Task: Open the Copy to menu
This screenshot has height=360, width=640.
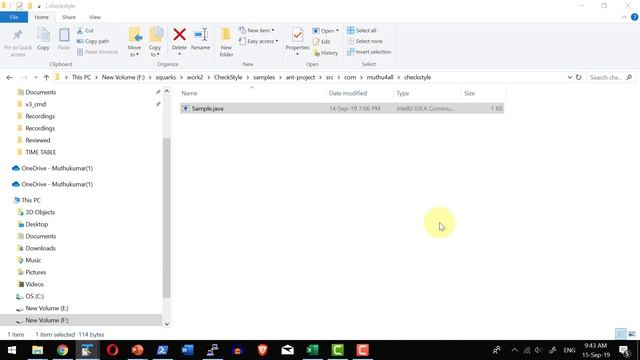Action: click(155, 42)
